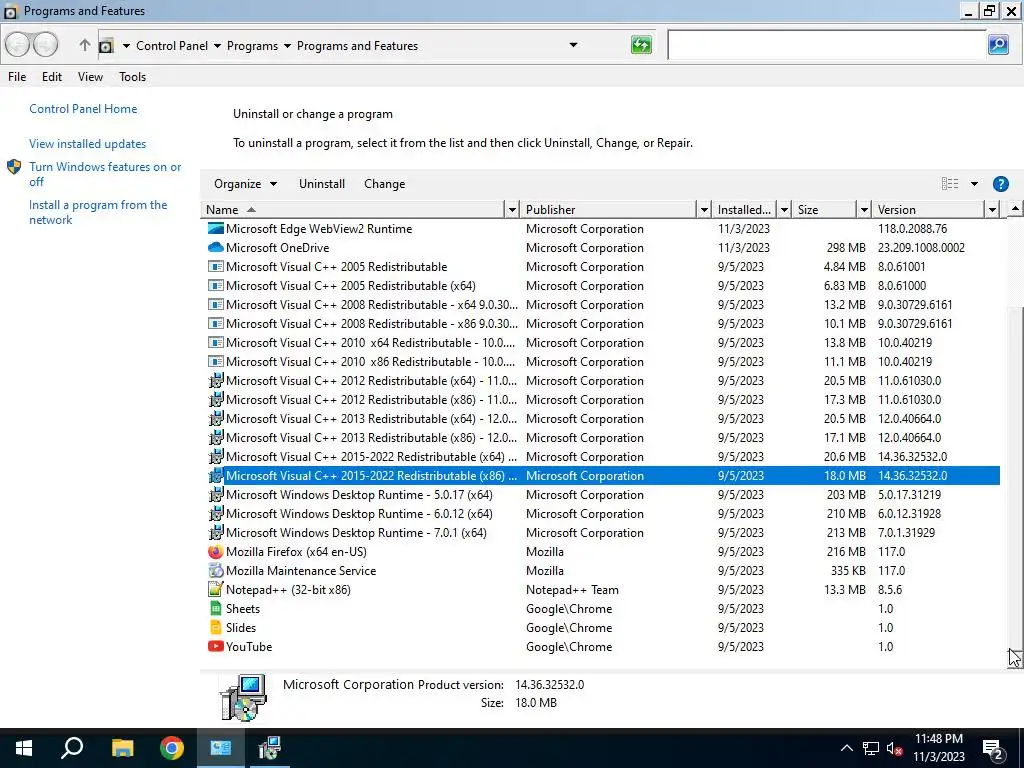
Task: Expand the Installed On column filter dropdown
Action: tap(784, 210)
